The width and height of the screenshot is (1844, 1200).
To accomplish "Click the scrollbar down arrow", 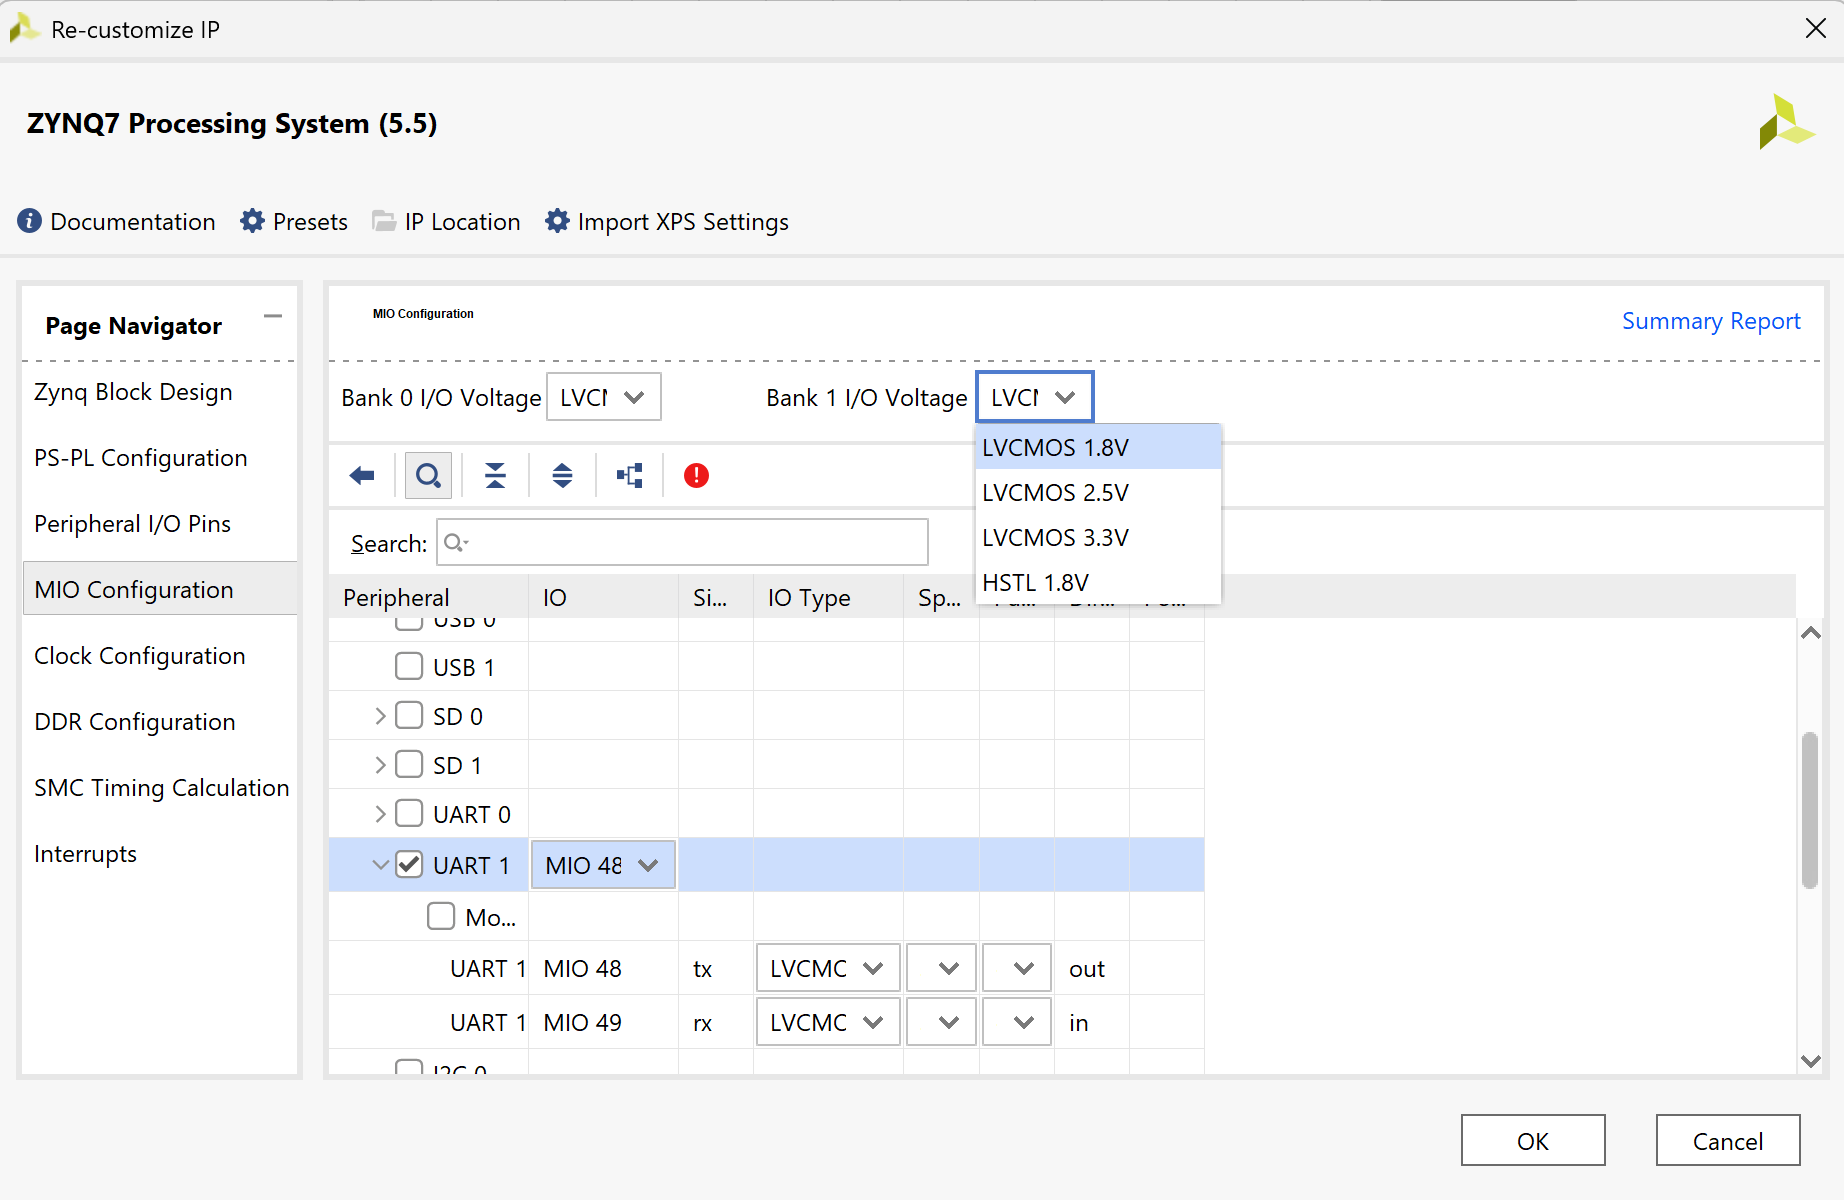I will (x=1810, y=1061).
